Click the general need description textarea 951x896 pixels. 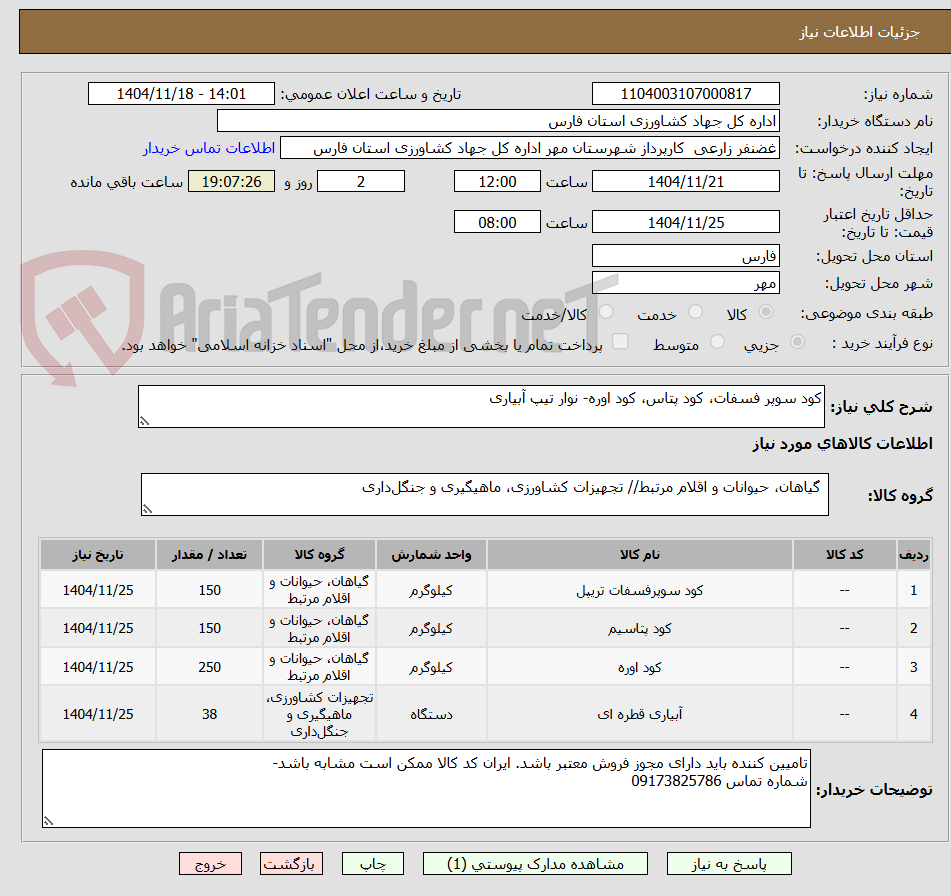click(481, 406)
